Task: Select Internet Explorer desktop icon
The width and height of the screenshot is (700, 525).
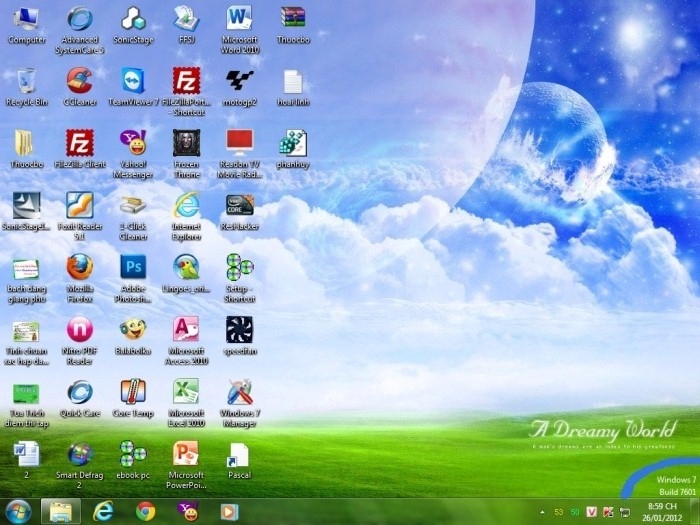Action: 186,216
